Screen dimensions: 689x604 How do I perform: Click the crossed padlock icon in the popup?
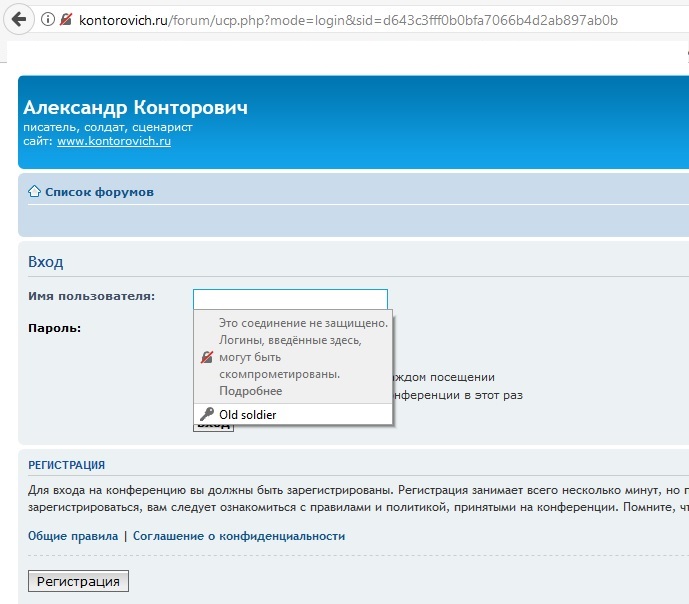[207, 357]
